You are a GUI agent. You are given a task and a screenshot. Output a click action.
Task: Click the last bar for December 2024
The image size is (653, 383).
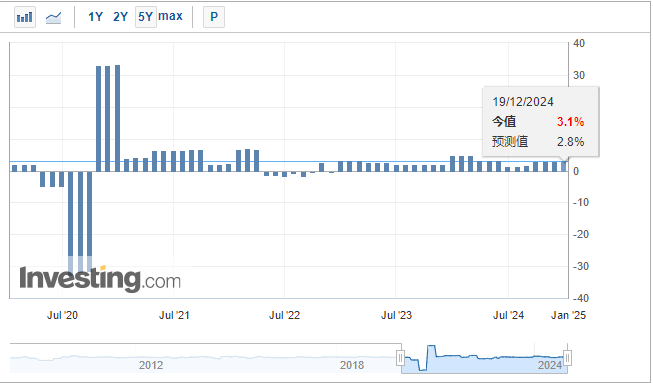(564, 166)
